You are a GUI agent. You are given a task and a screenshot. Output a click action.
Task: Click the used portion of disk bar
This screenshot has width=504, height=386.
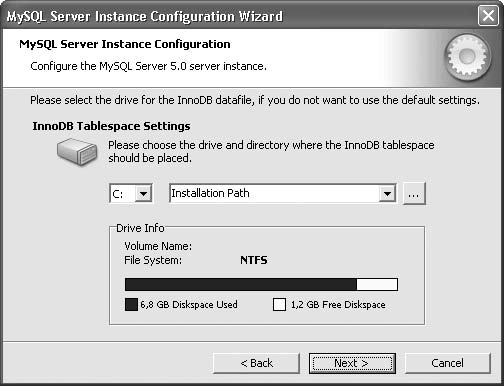(241, 285)
